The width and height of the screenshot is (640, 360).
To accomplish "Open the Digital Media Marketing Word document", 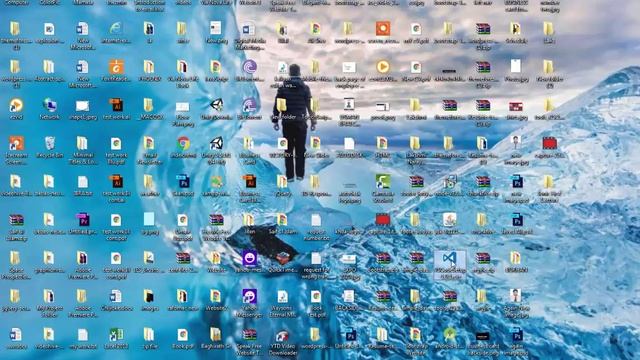I will [x=249, y=29].
